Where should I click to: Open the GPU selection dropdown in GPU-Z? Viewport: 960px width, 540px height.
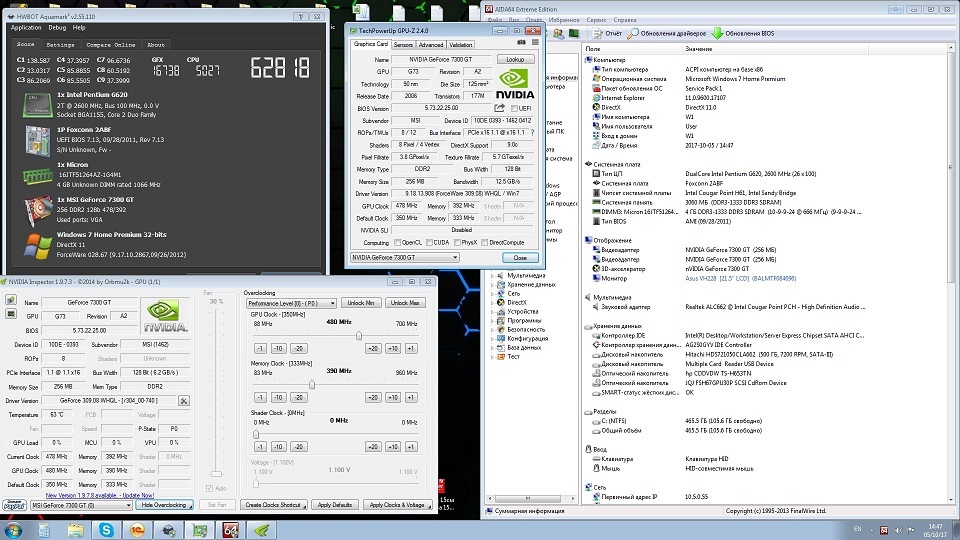(x=405, y=258)
